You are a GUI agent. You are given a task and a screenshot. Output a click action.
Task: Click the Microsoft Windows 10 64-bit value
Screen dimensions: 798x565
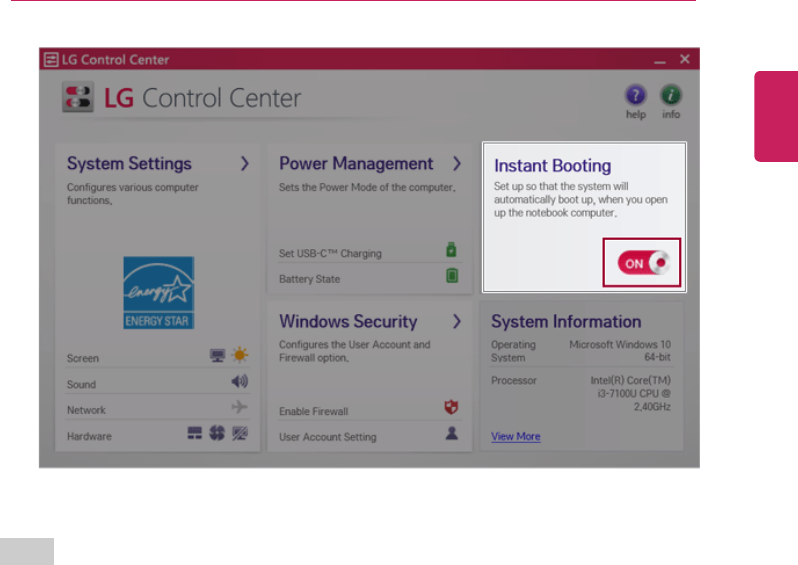pyautogui.click(x=620, y=351)
